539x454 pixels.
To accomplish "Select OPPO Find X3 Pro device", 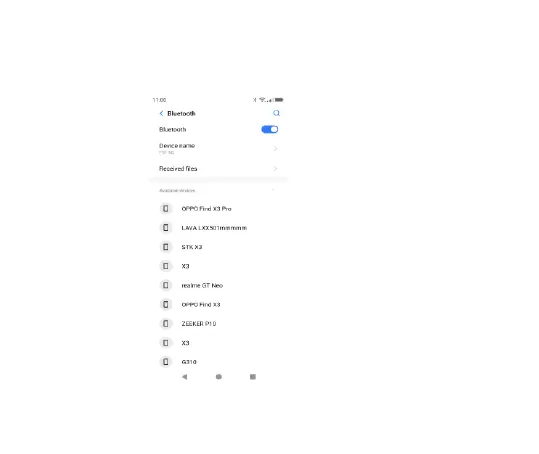I will (x=218, y=209).
